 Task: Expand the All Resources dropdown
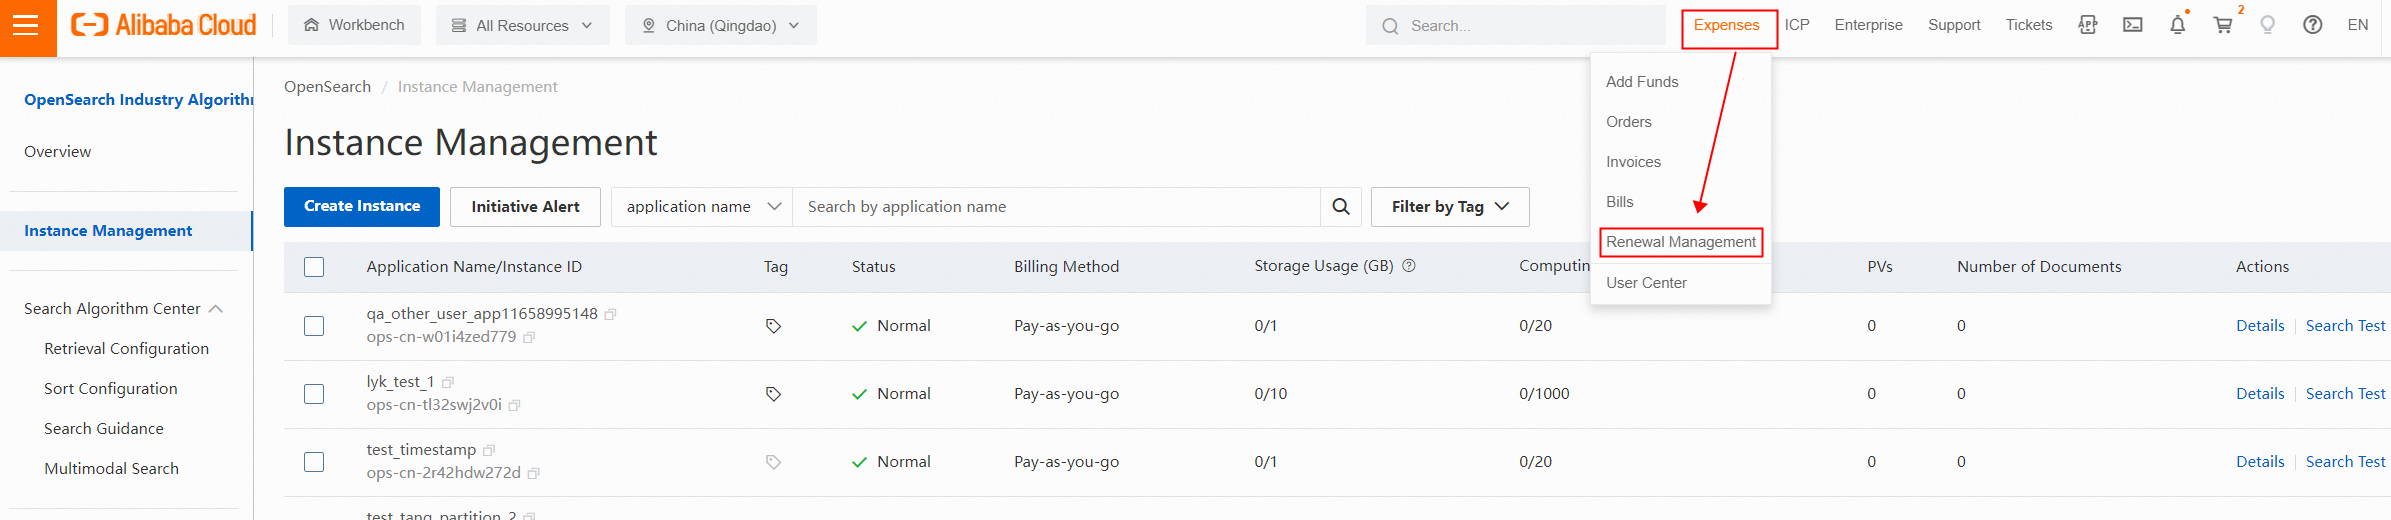tap(522, 25)
